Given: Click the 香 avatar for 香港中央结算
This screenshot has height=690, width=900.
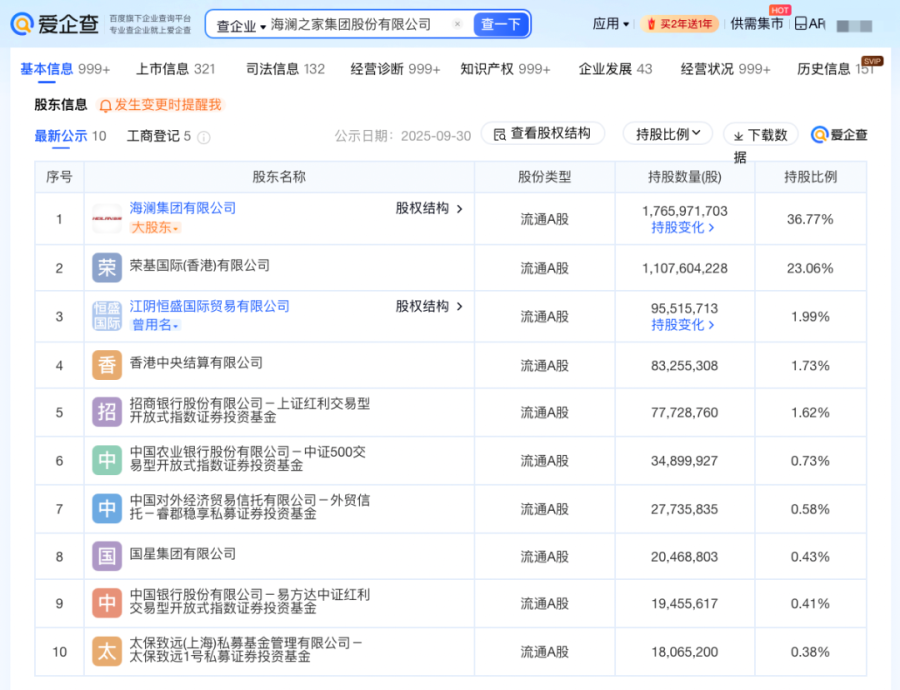Looking at the screenshot, I should pos(107,364).
